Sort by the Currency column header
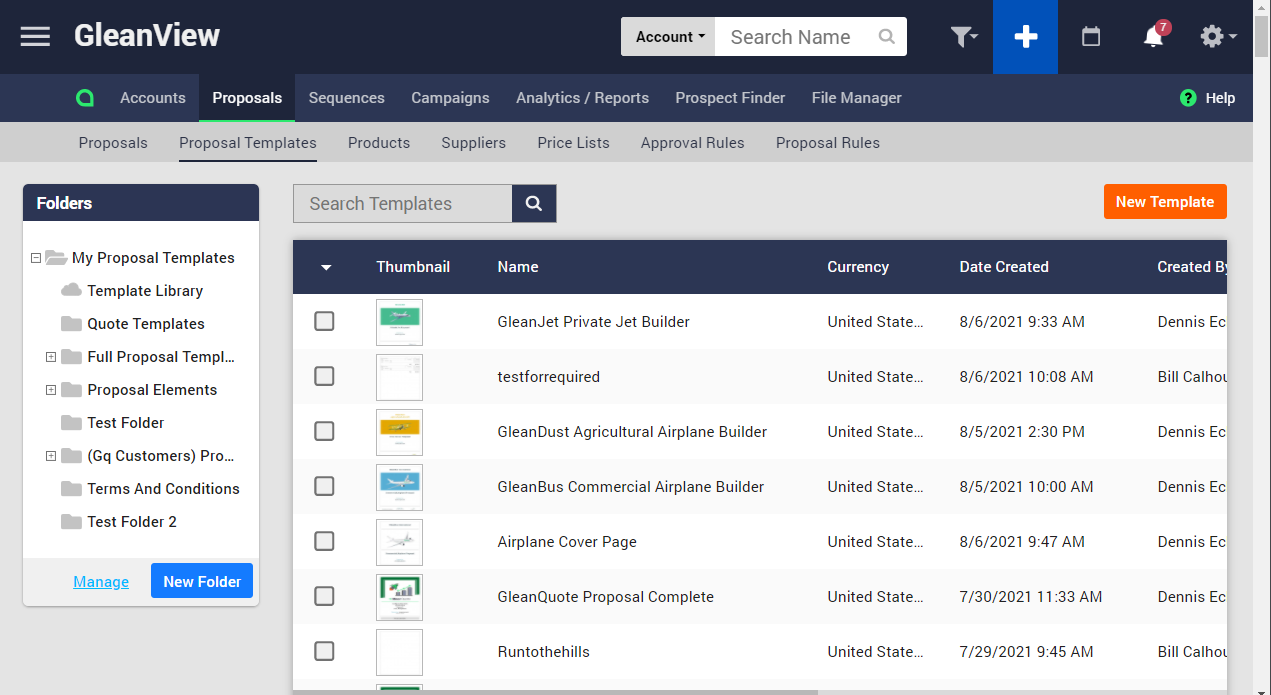Screen dimensions: 1271x695 pos(858,267)
